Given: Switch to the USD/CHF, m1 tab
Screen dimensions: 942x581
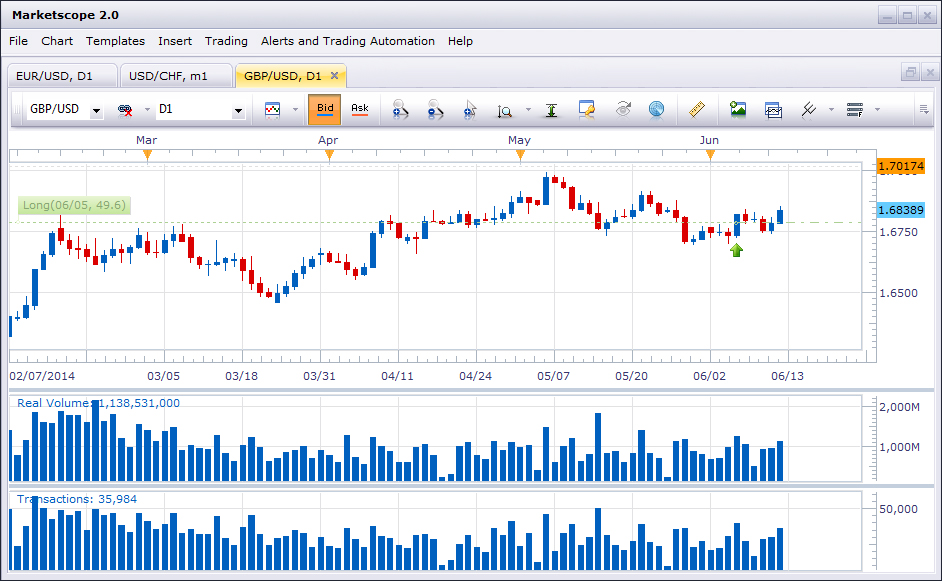Looking at the screenshot, I should [169, 76].
